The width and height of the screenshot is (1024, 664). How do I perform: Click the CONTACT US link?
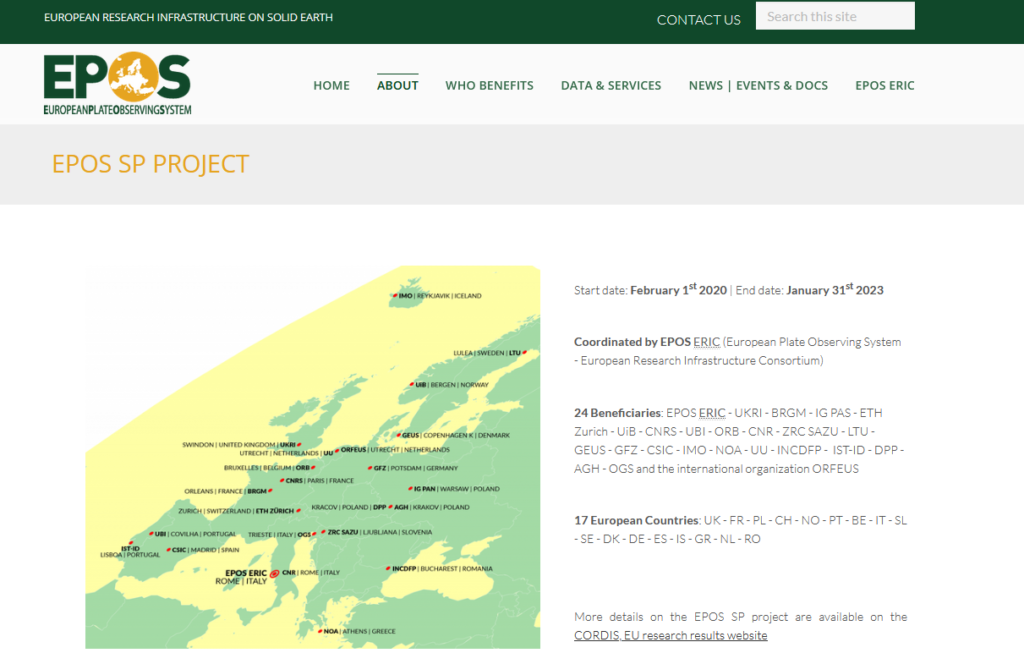[x=698, y=20]
